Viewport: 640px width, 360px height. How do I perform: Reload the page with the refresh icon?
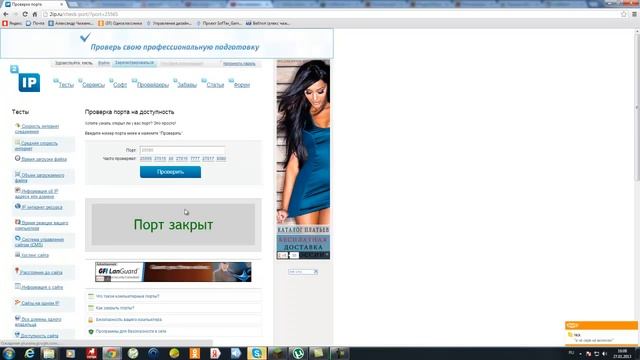[x=25, y=14]
